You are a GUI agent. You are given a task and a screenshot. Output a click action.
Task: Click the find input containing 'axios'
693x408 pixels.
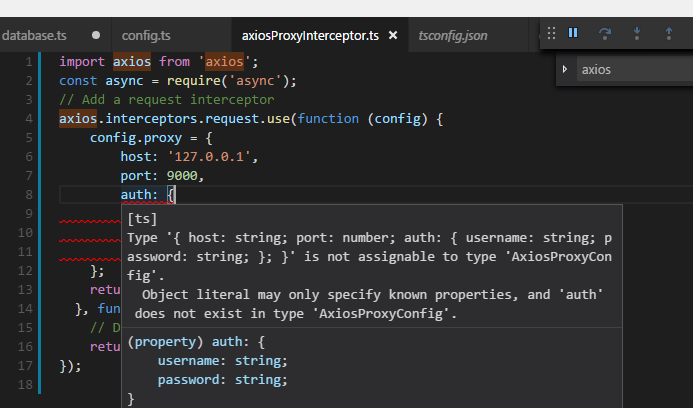[635, 69]
